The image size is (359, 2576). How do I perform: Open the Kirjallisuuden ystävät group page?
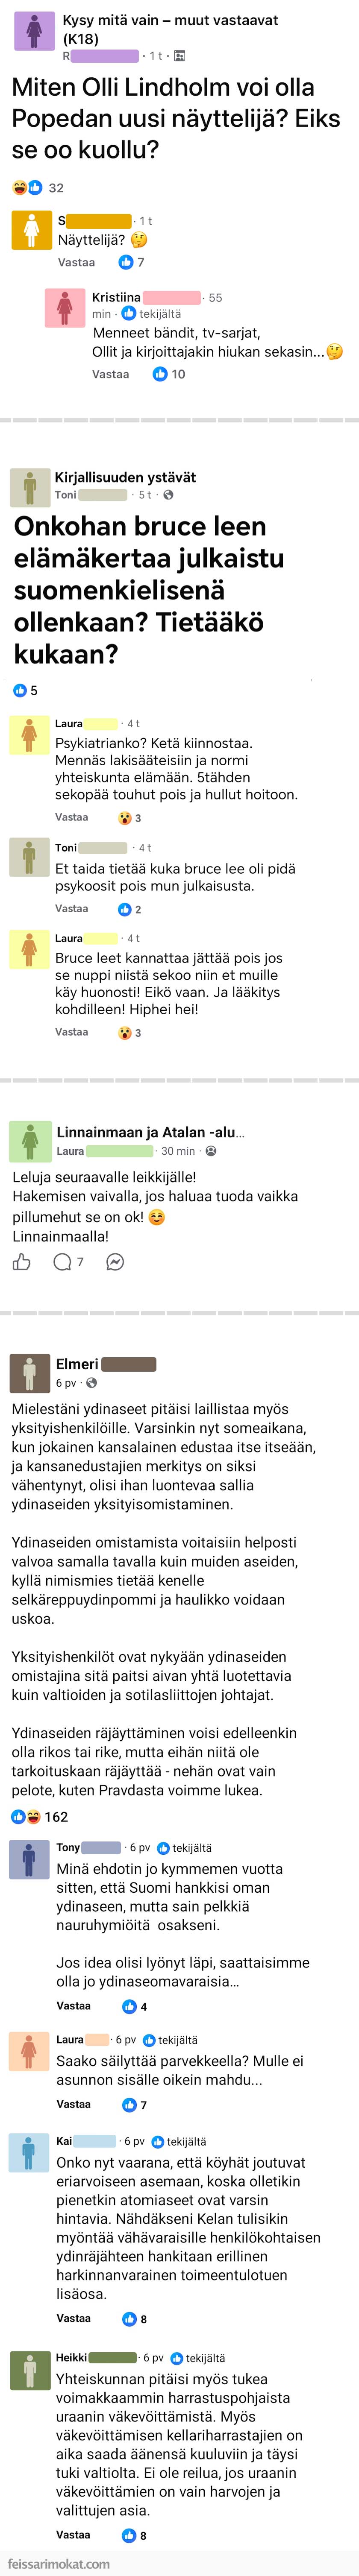point(125,477)
